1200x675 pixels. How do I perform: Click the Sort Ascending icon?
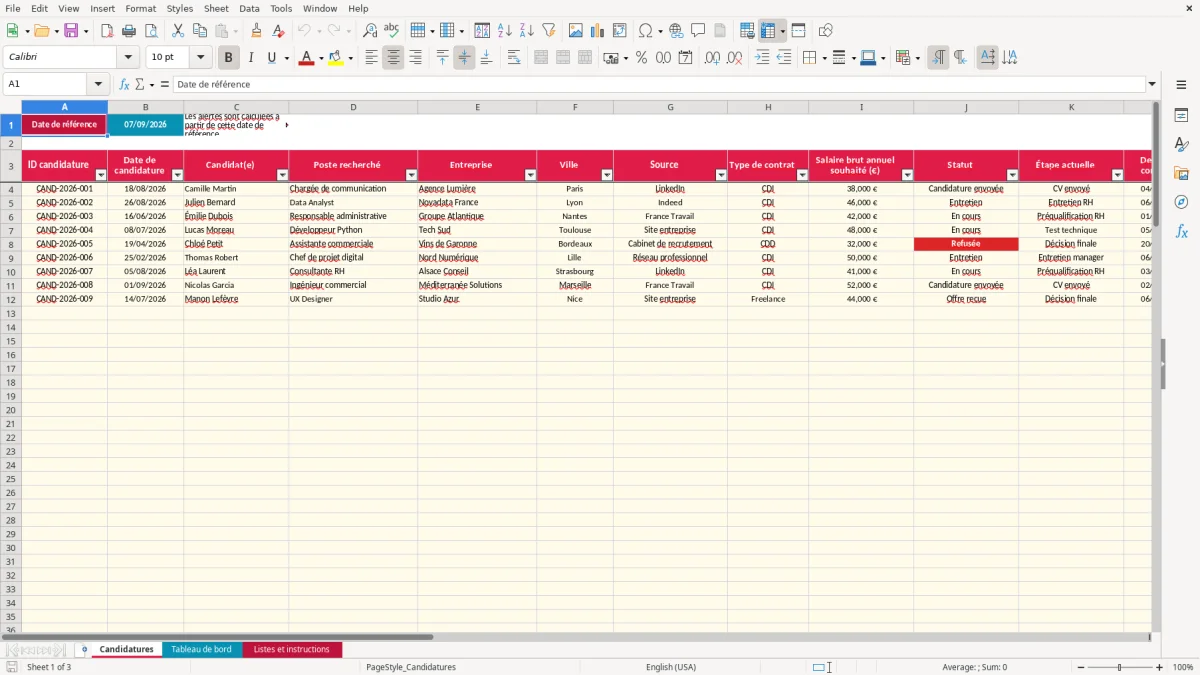tap(505, 31)
